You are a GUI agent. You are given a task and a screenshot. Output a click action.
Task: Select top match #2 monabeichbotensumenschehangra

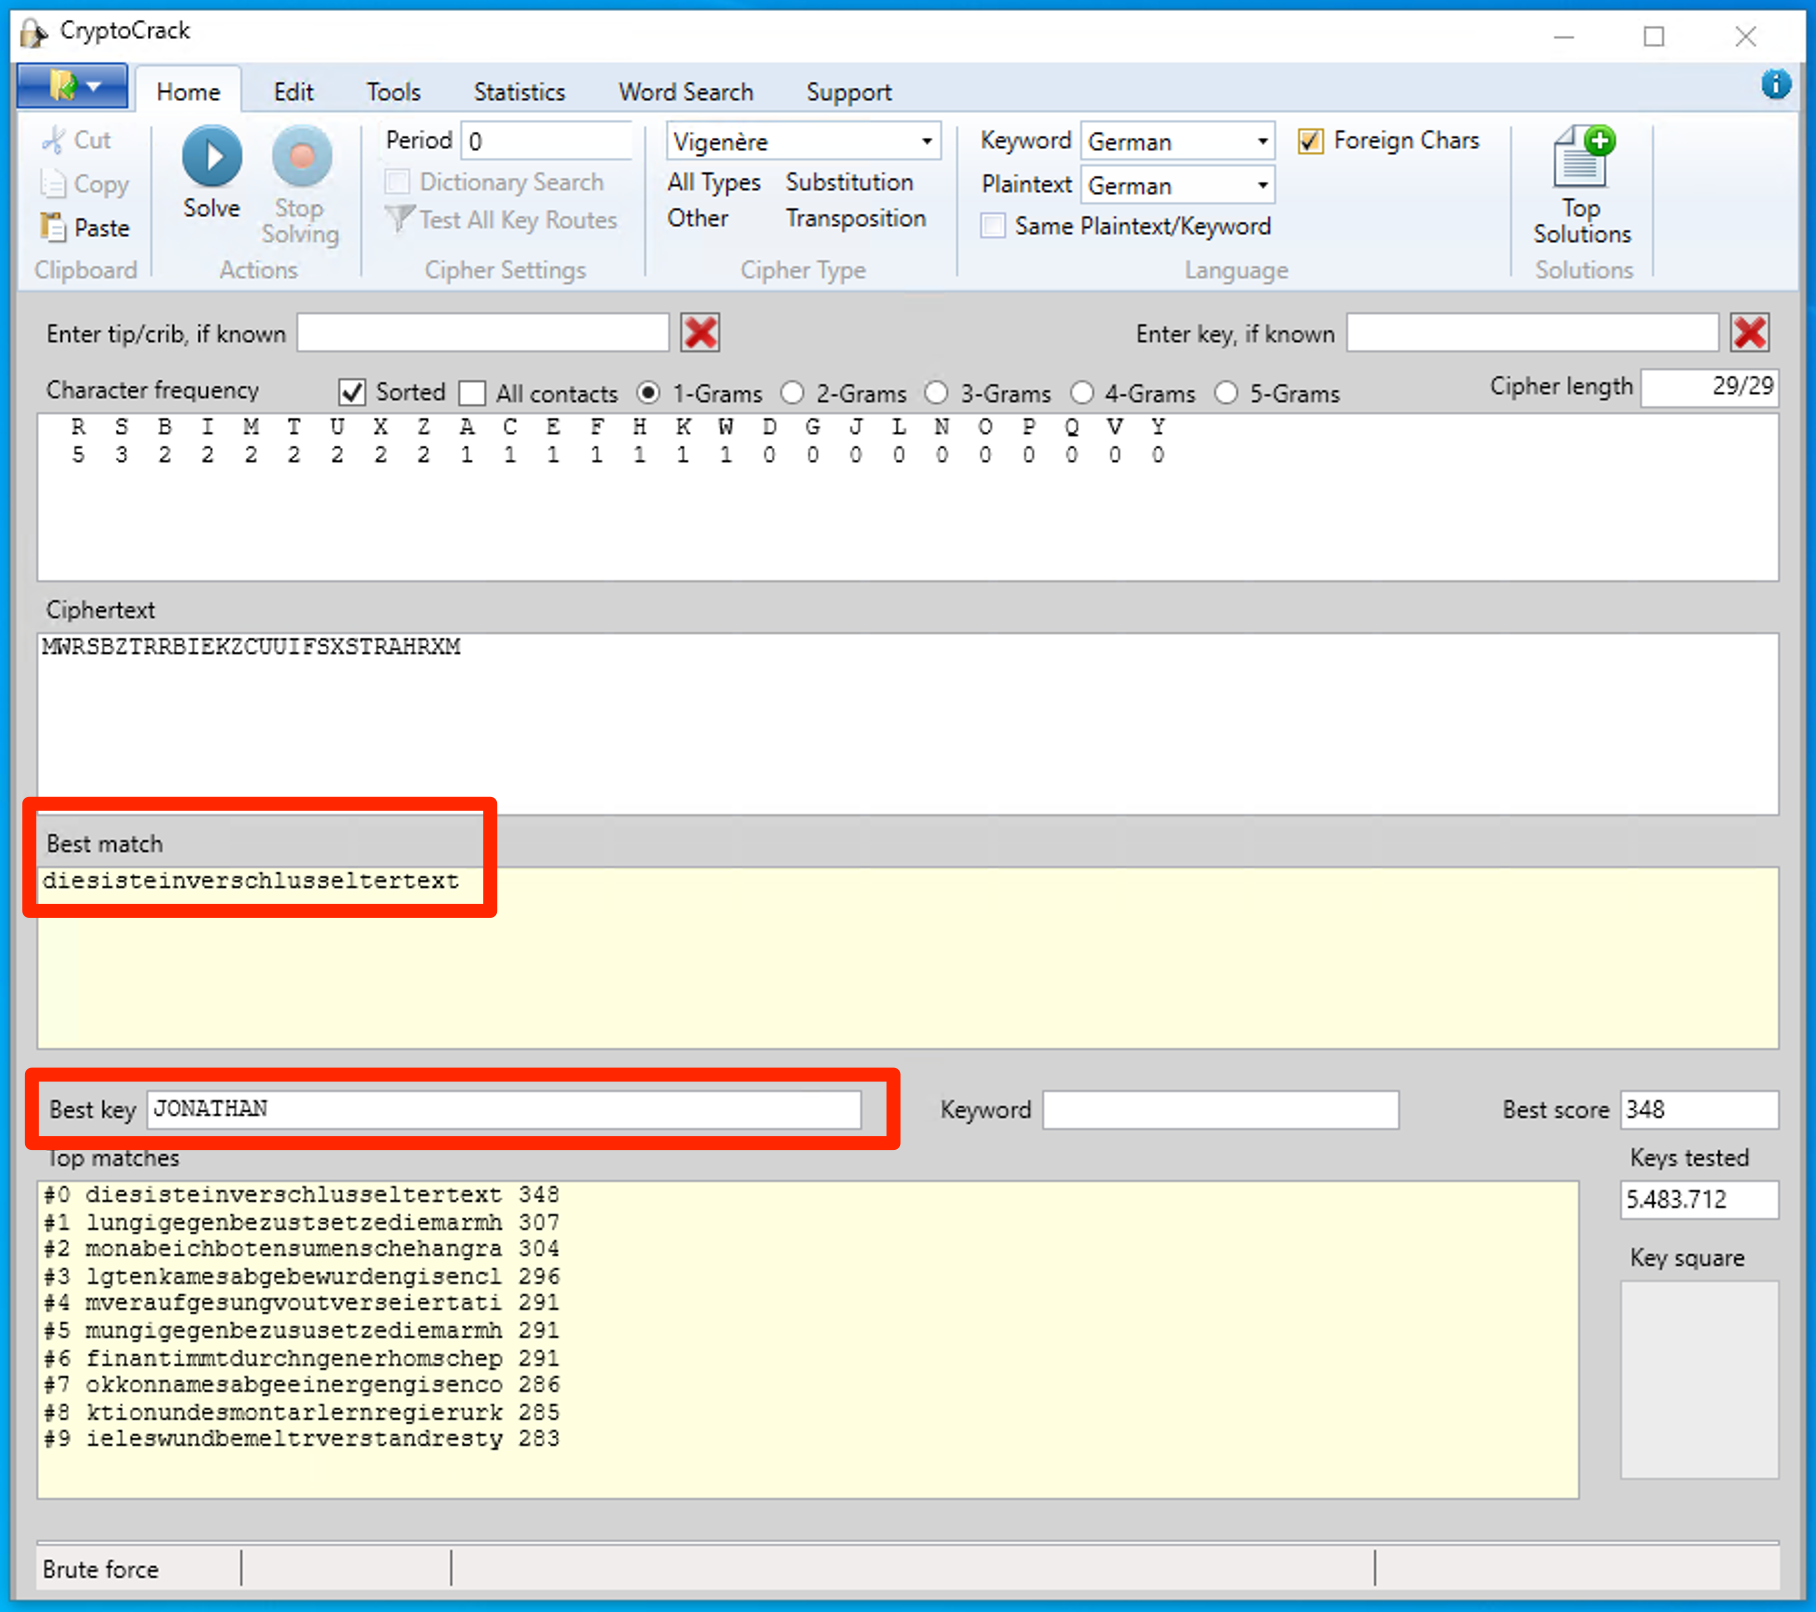point(302,1249)
